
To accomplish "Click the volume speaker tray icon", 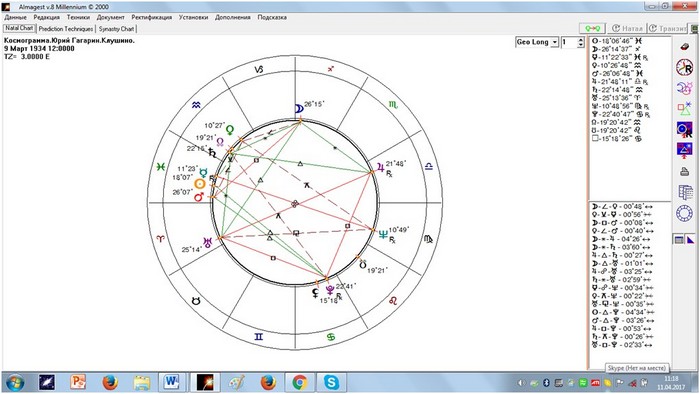I will (x=521, y=383).
